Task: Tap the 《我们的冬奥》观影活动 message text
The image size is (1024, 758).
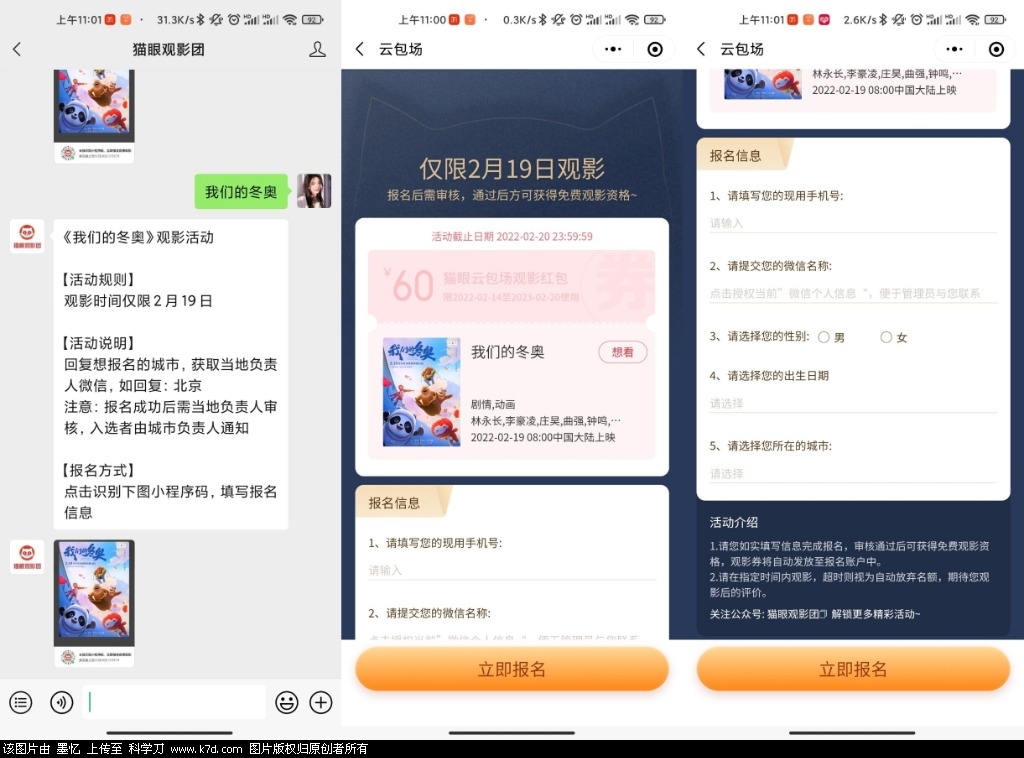Action: [x=137, y=238]
